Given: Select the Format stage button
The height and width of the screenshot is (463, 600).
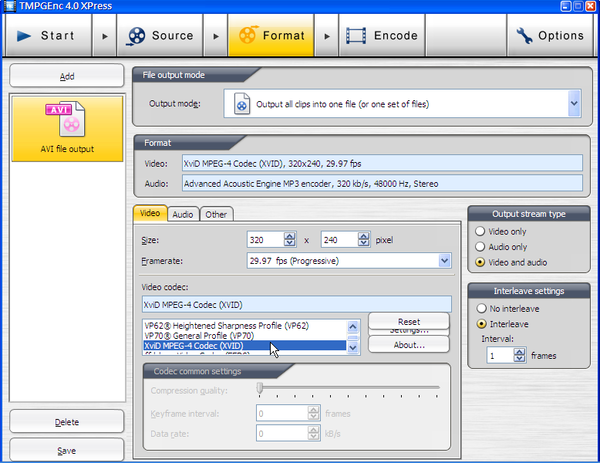Looking at the screenshot, I should coord(271,36).
